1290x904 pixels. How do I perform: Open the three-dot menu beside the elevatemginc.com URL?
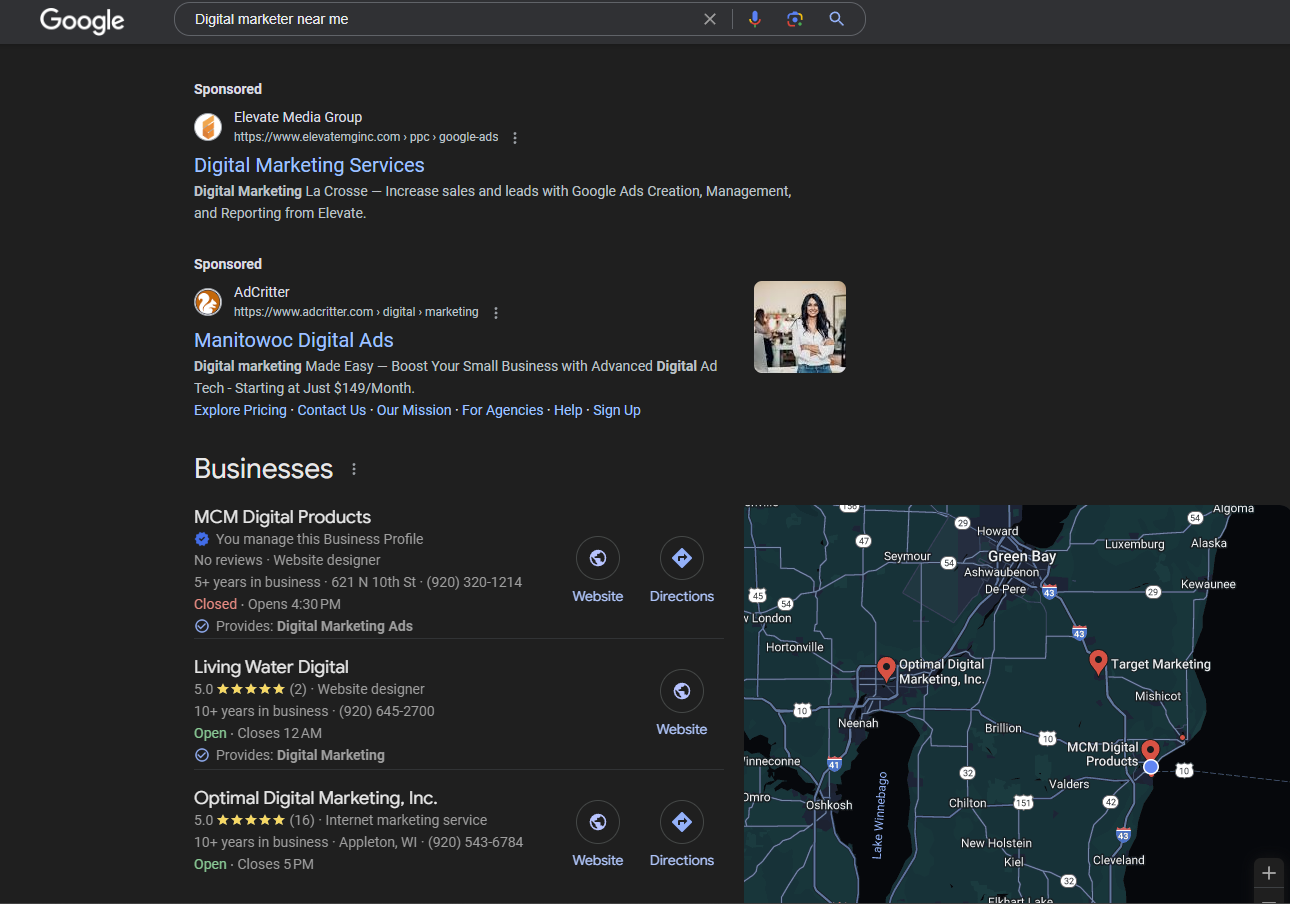coord(515,138)
